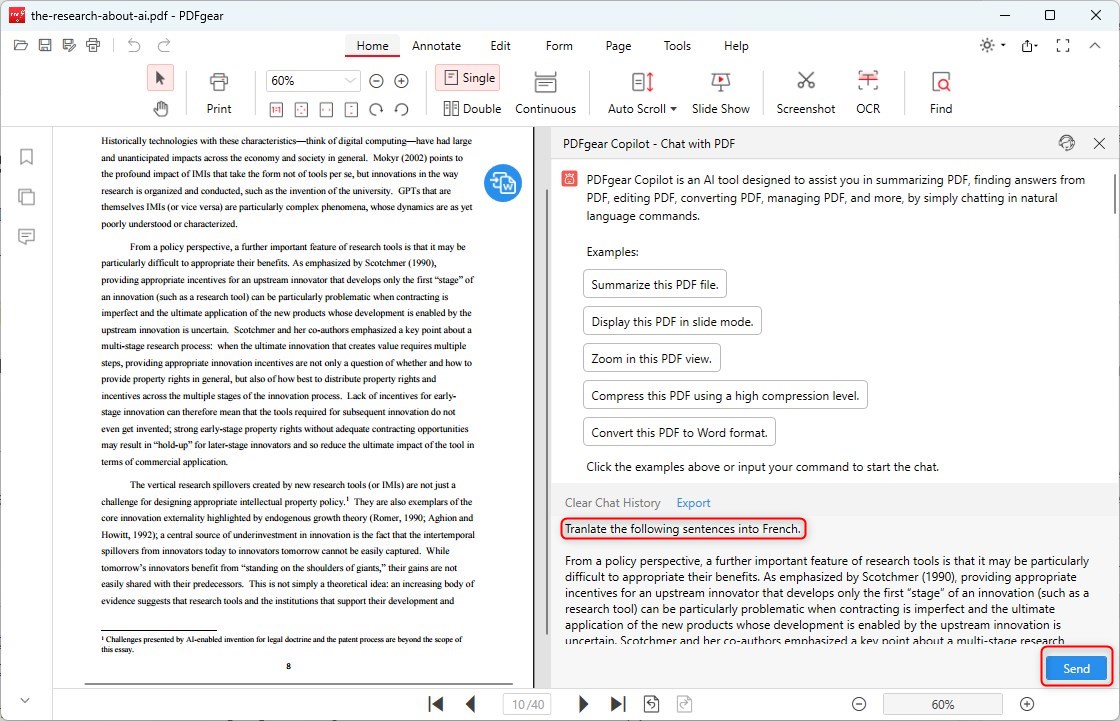1120x721 pixels.
Task: Jump to the last page
Action: click(x=618, y=704)
